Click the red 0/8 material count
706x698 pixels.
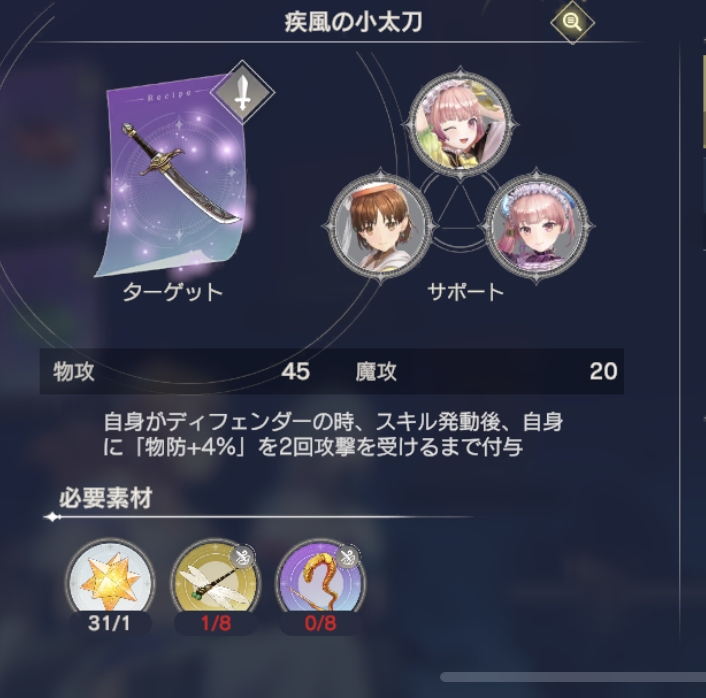tap(321, 623)
